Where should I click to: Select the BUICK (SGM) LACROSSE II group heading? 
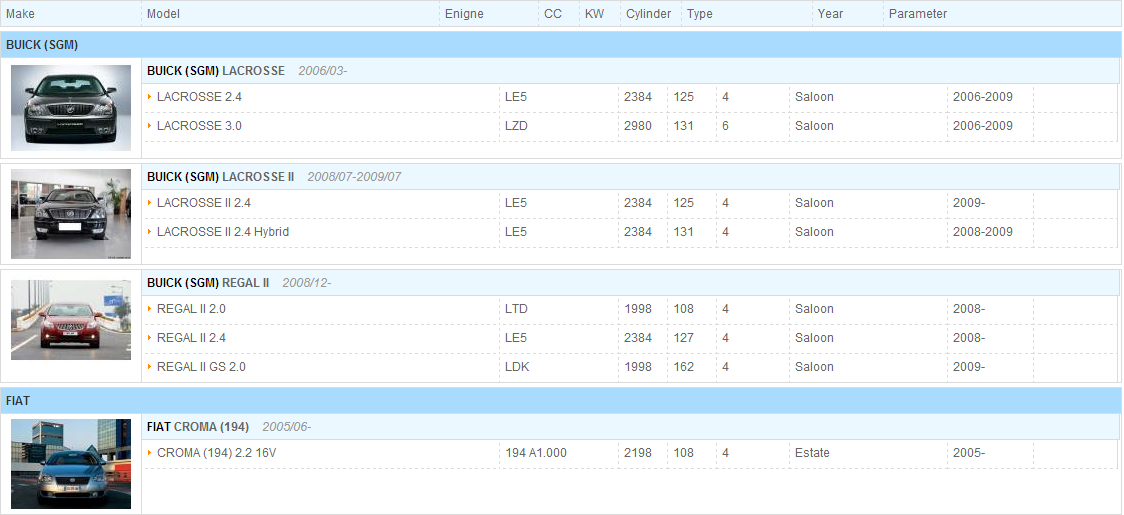[220, 177]
